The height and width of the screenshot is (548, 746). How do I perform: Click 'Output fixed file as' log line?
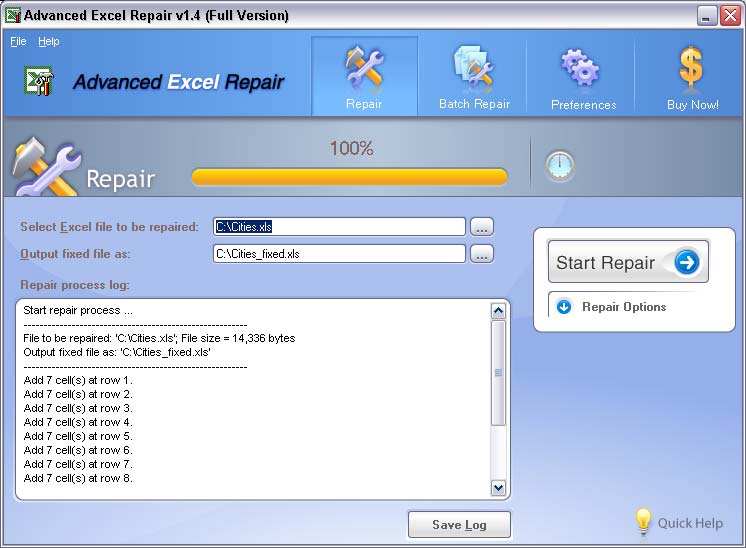pyautogui.click(x=117, y=352)
